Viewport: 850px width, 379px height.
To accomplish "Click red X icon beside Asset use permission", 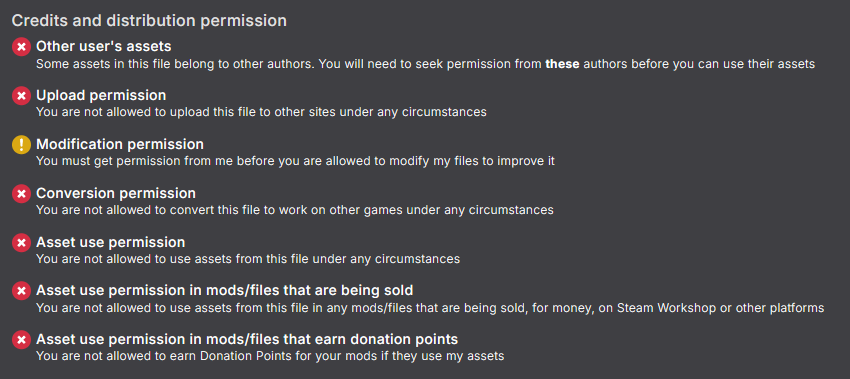I will (21, 242).
